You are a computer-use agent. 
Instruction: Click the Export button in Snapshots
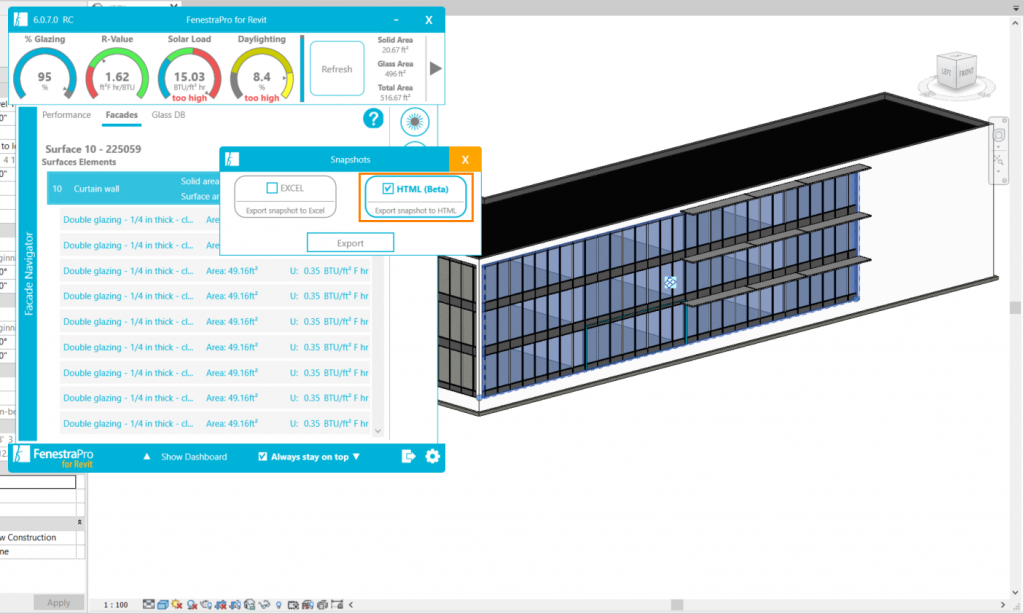pyautogui.click(x=351, y=242)
